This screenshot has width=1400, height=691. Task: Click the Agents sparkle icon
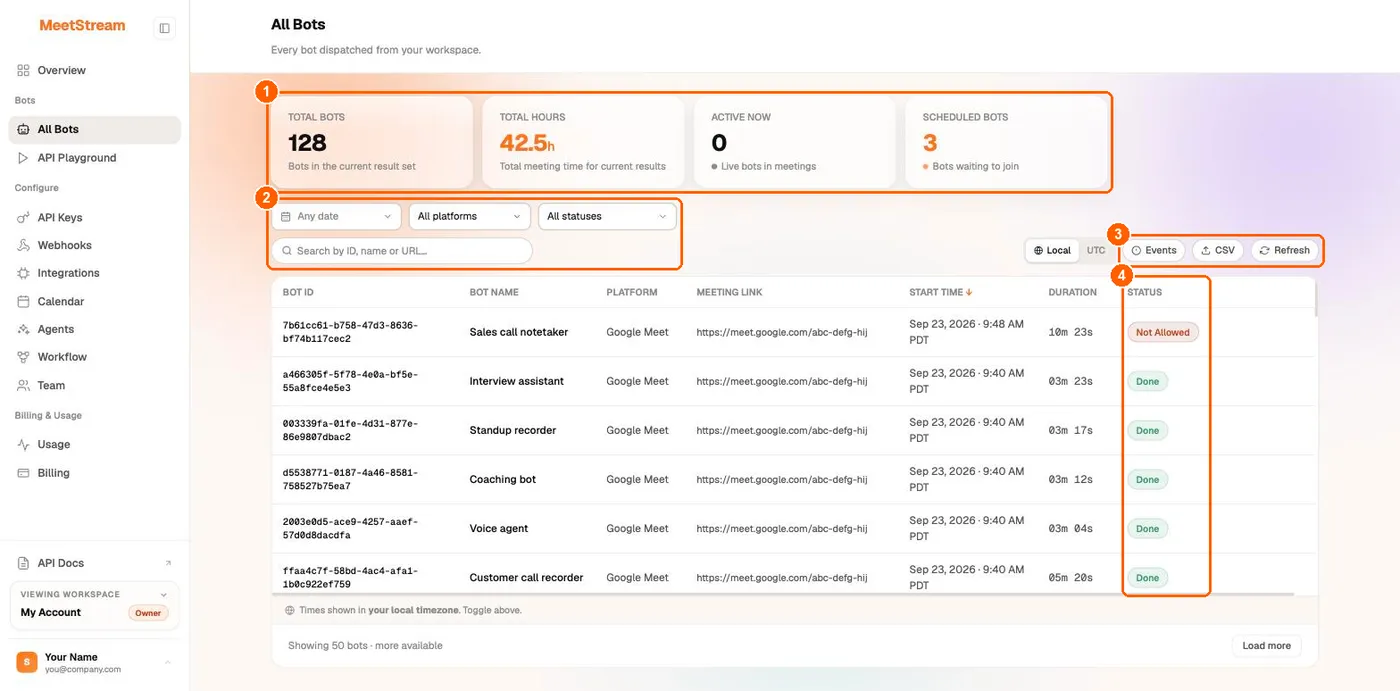(x=23, y=329)
